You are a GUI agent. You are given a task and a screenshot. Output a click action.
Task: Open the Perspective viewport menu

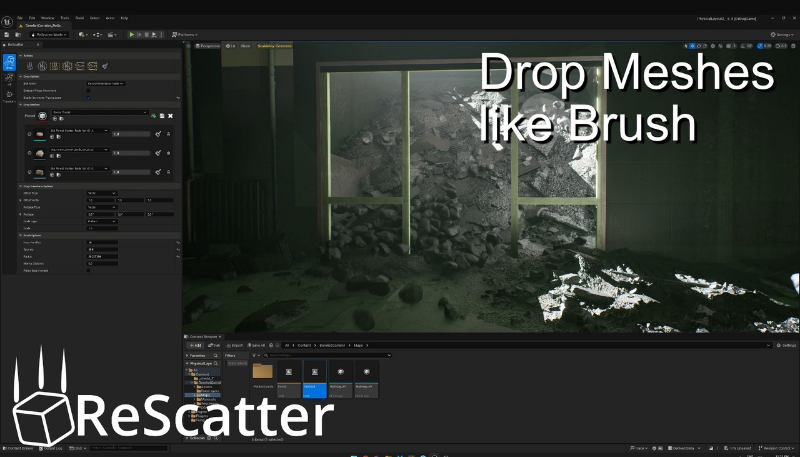pyautogui.click(x=207, y=46)
